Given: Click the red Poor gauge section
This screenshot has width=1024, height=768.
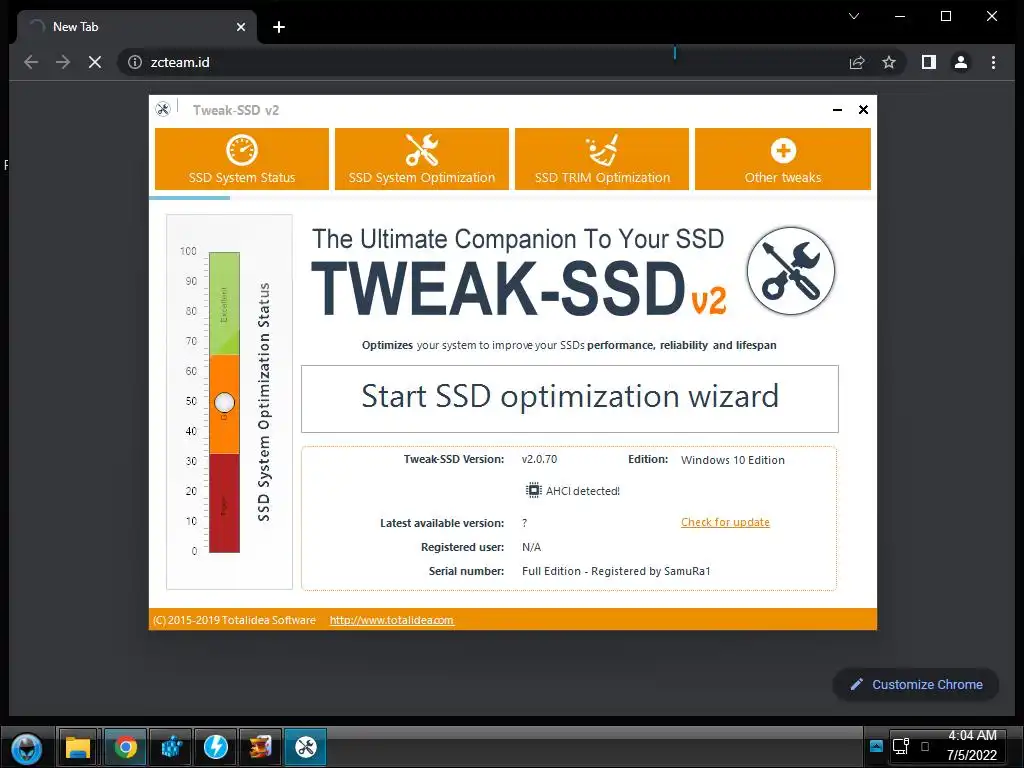Looking at the screenshot, I should [224, 503].
